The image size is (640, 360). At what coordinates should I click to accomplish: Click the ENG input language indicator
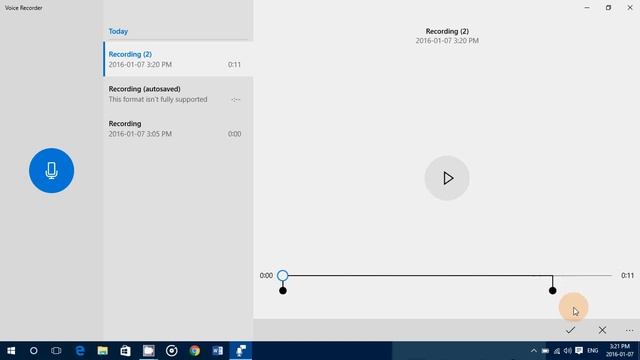click(x=593, y=351)
